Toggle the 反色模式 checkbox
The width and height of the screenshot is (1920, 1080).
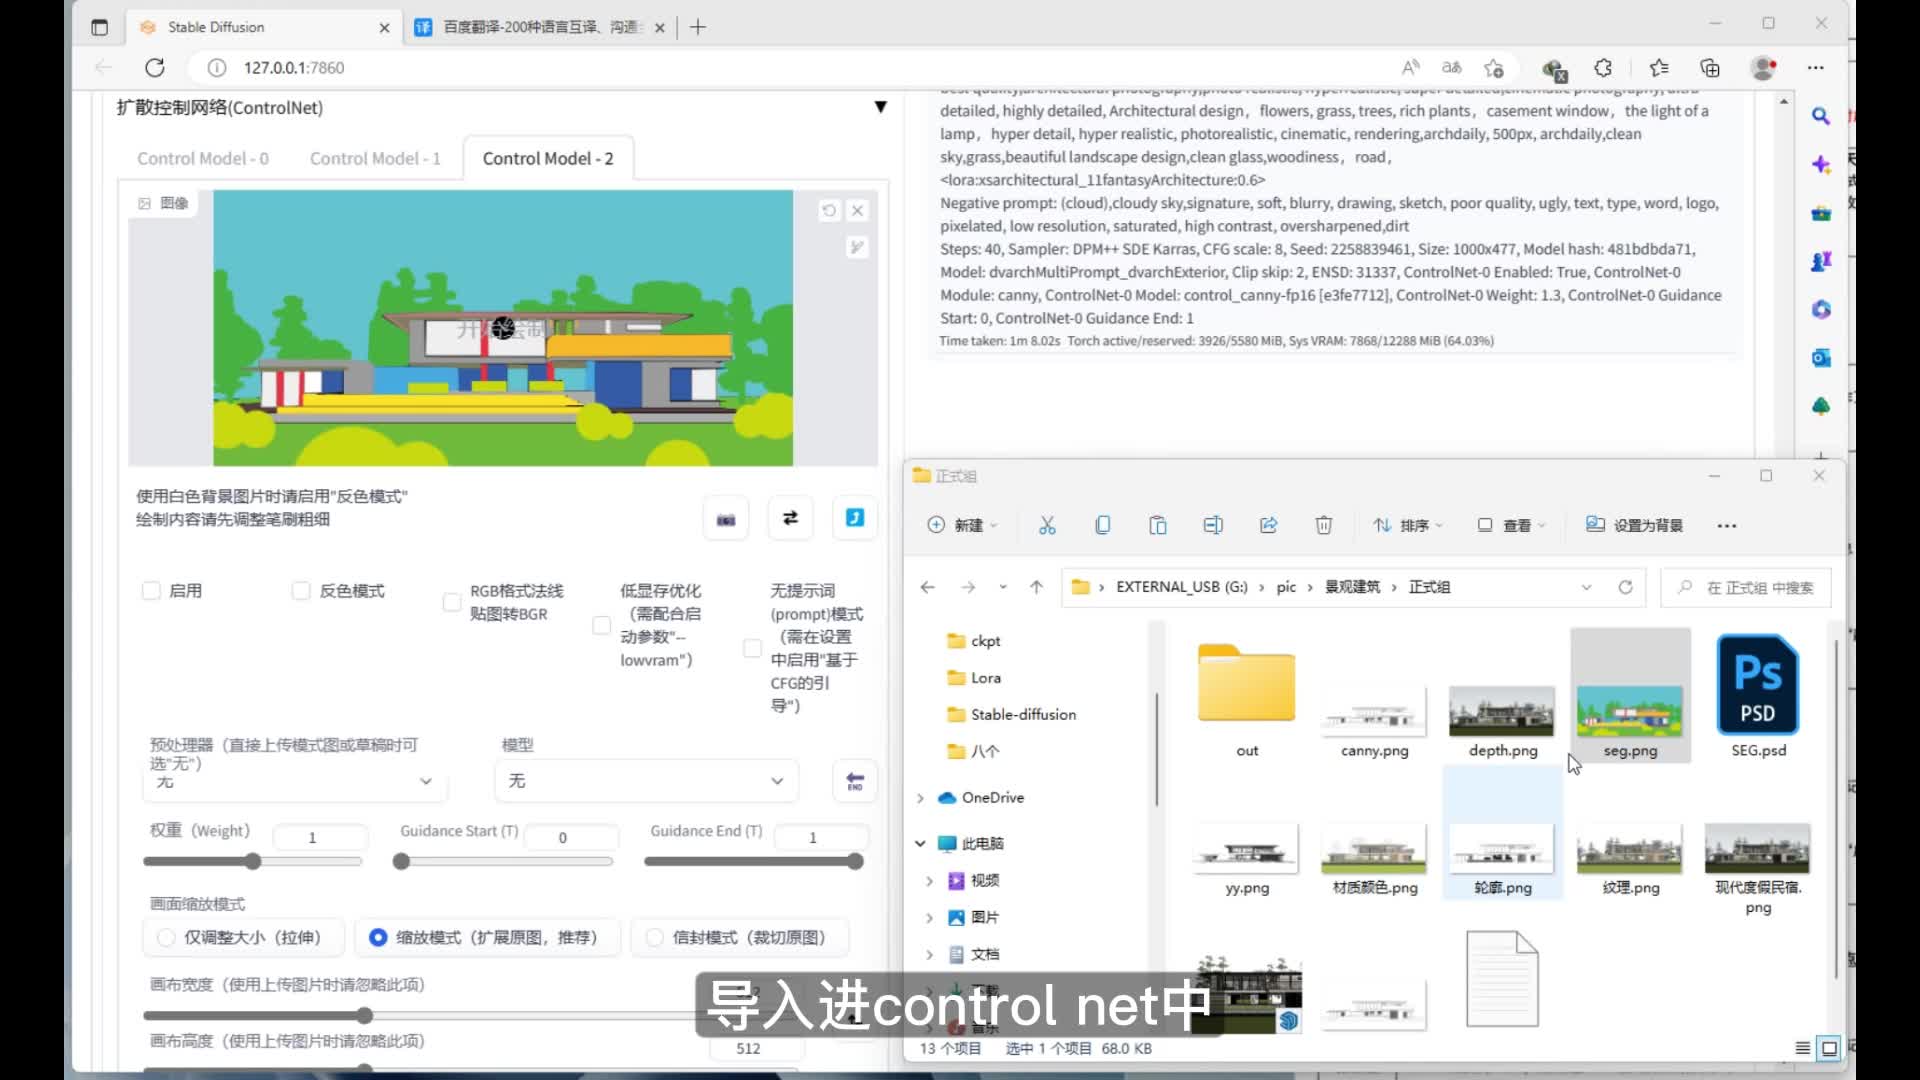301,591
